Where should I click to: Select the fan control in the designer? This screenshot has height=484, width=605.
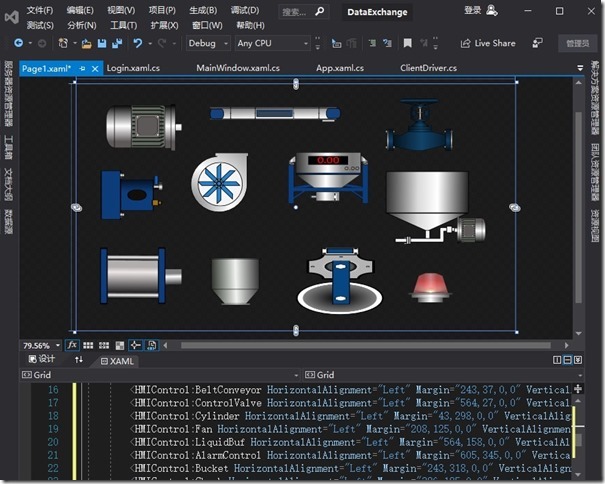click(220, 182)
